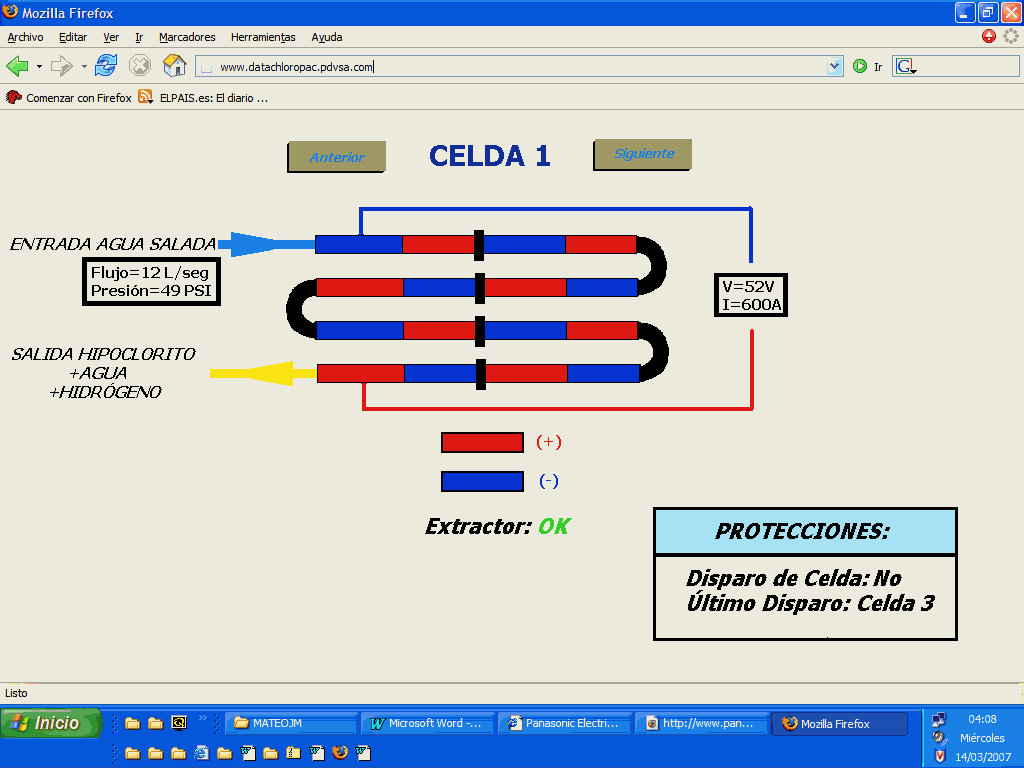Click the Presión=49 PSI readout
The width and height of the screenshot is (1024, 768).
click(152, 291)
